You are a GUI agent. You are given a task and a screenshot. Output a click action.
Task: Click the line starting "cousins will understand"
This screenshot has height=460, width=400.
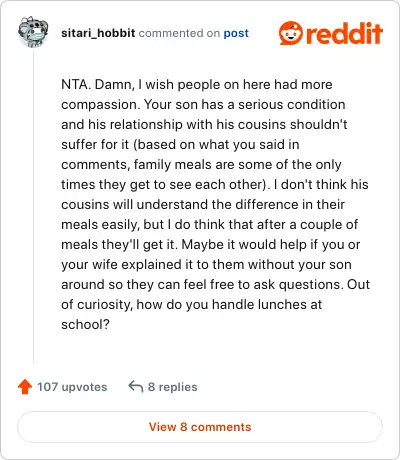click(x=203, y=204)
